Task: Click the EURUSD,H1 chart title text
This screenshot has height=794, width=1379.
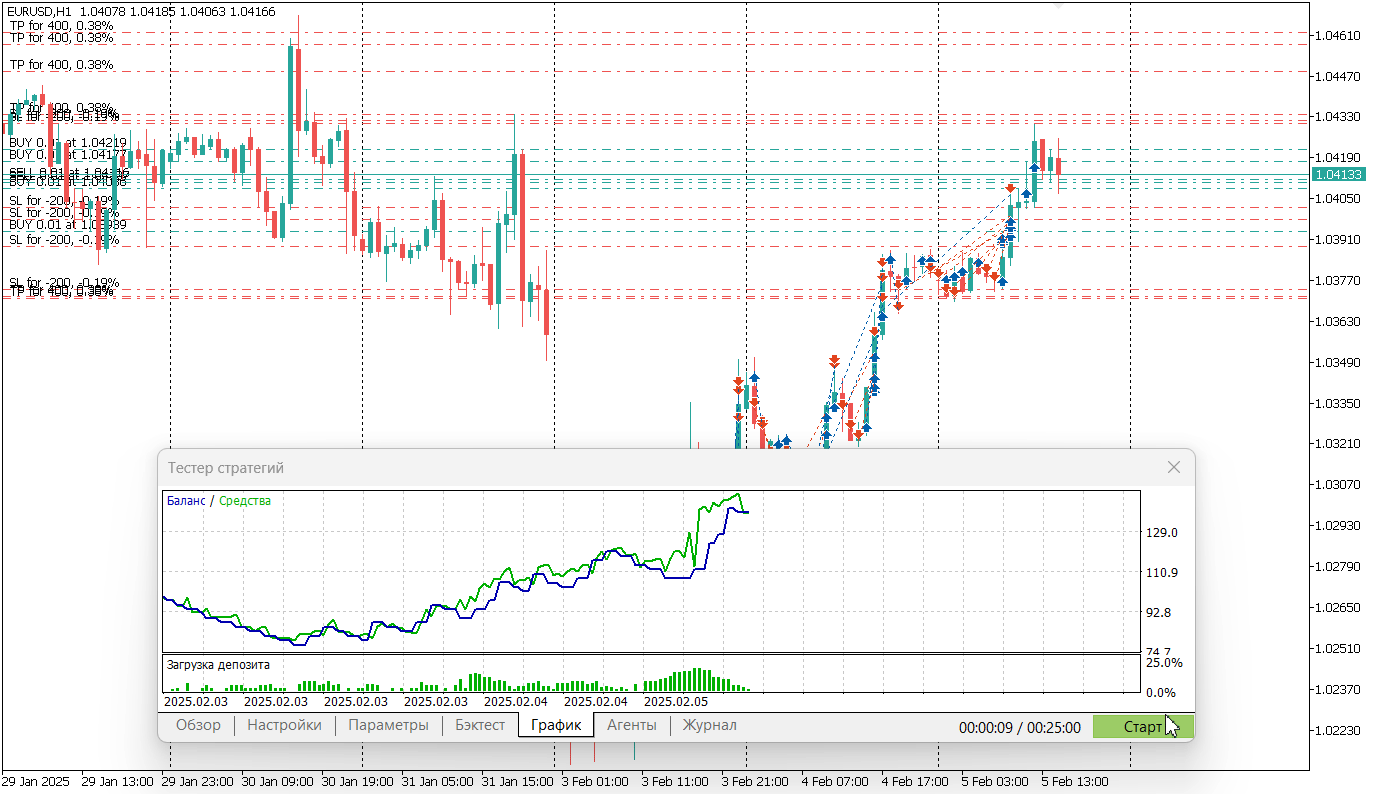Action: pos(34,11)
